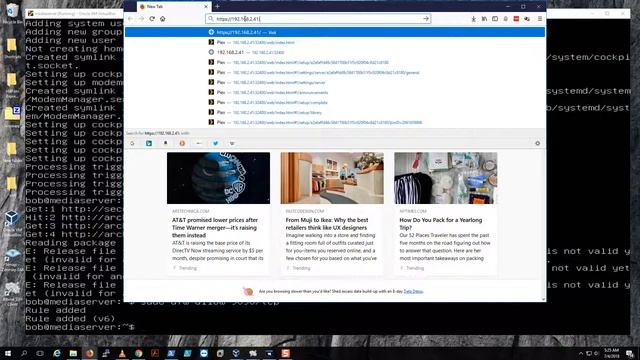
Task: Search with Twitter one-off engine icon
Action: click(x=216, y=143)
